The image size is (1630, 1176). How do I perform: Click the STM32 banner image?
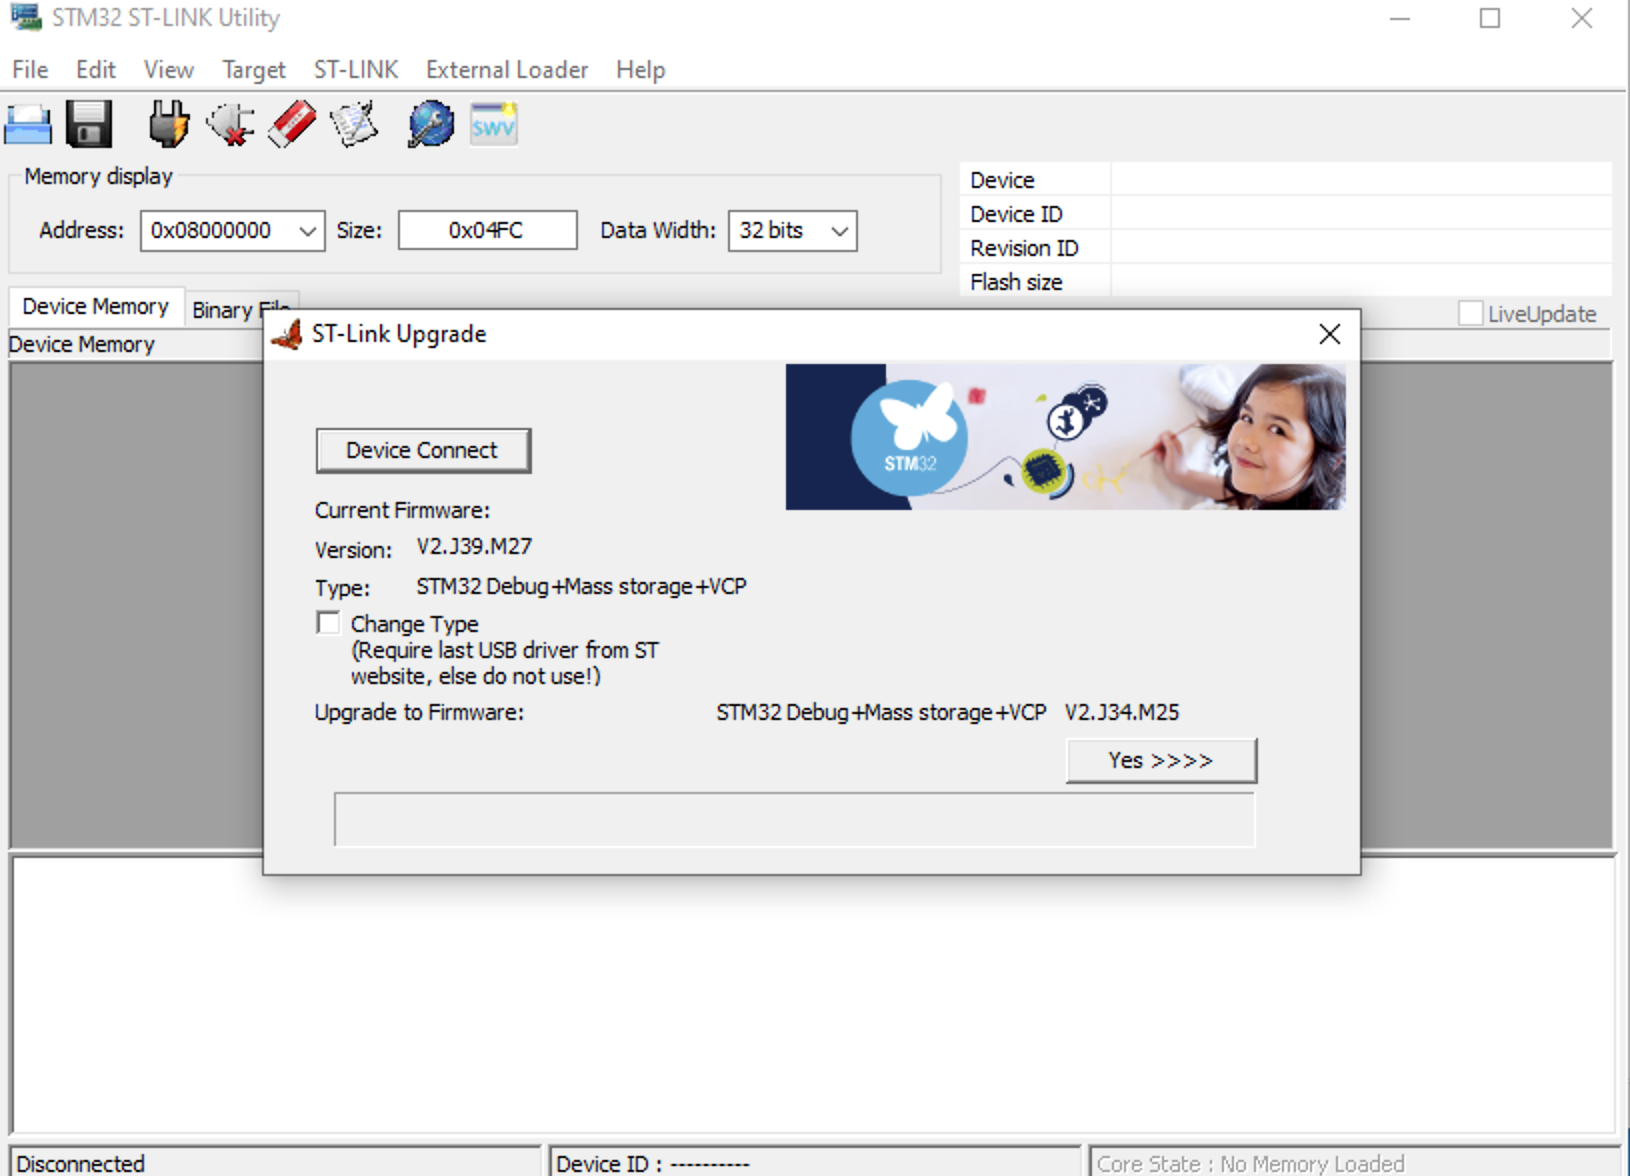(1065, 437)
